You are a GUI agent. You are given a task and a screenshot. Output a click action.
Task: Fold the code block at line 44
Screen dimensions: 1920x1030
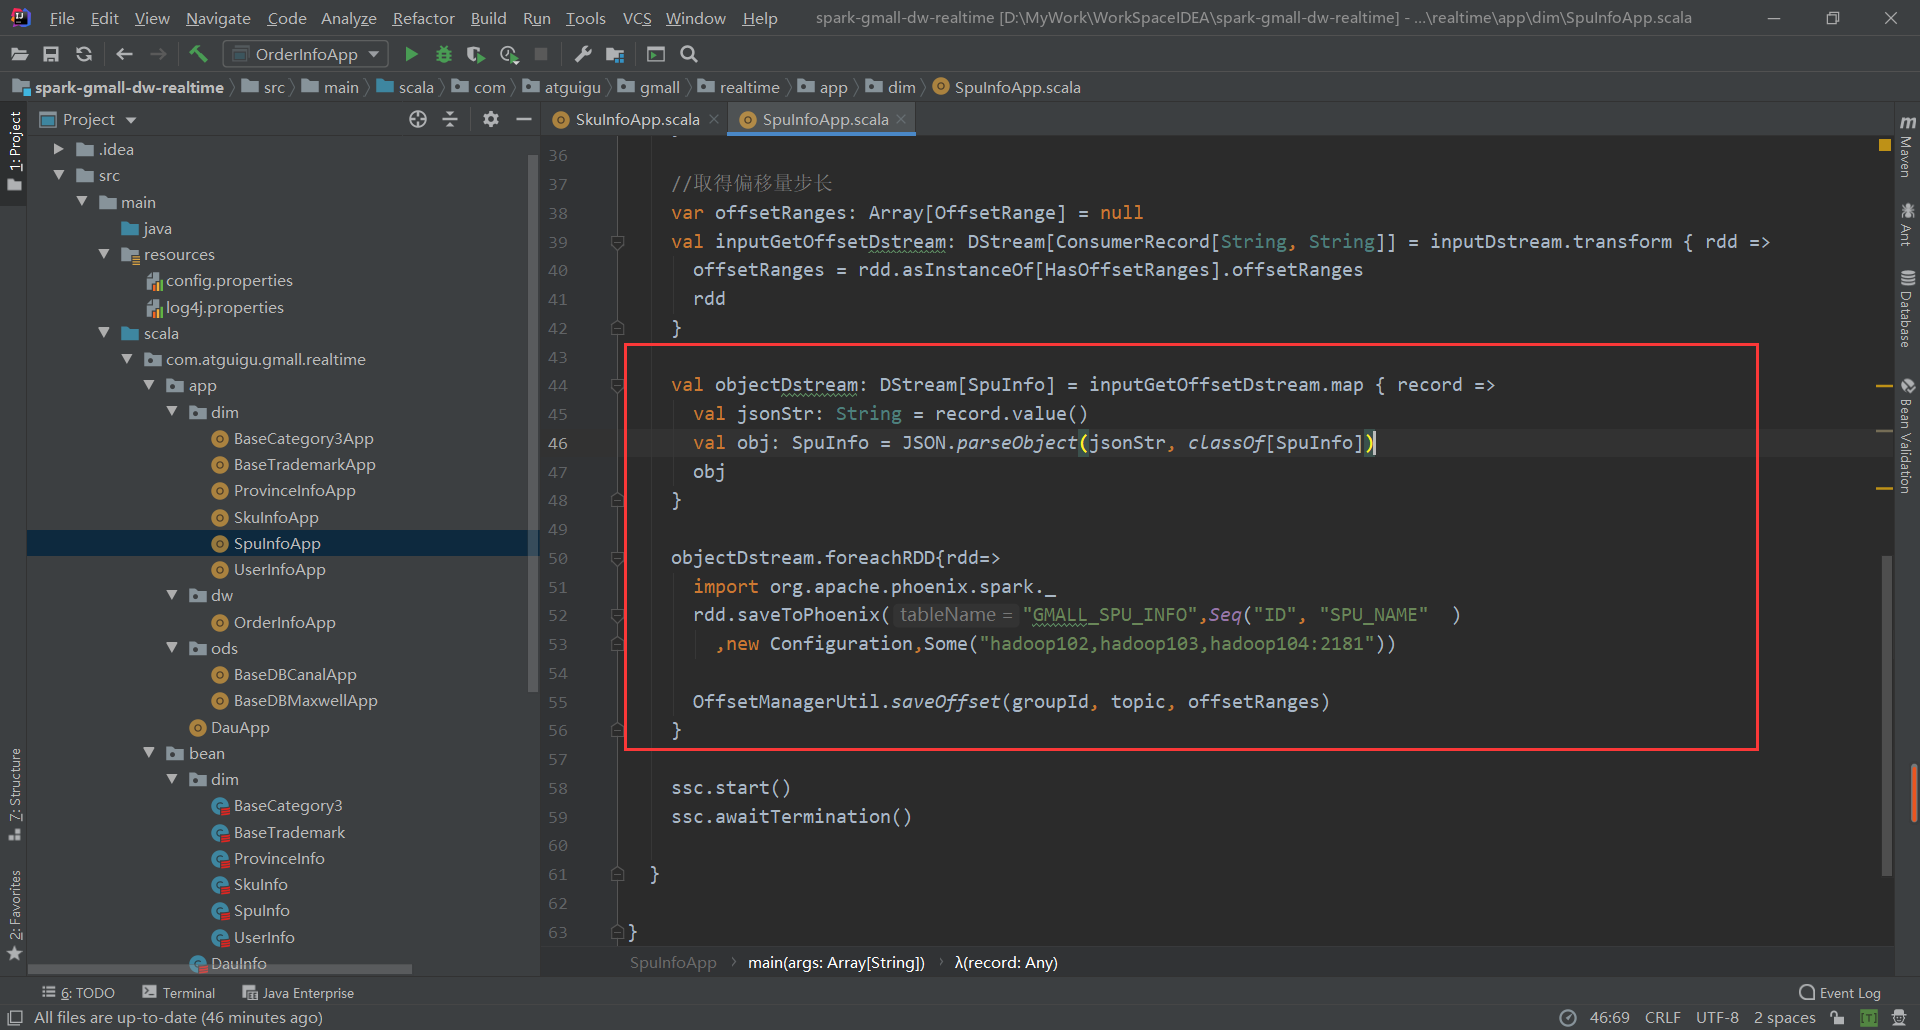(618, 385)
